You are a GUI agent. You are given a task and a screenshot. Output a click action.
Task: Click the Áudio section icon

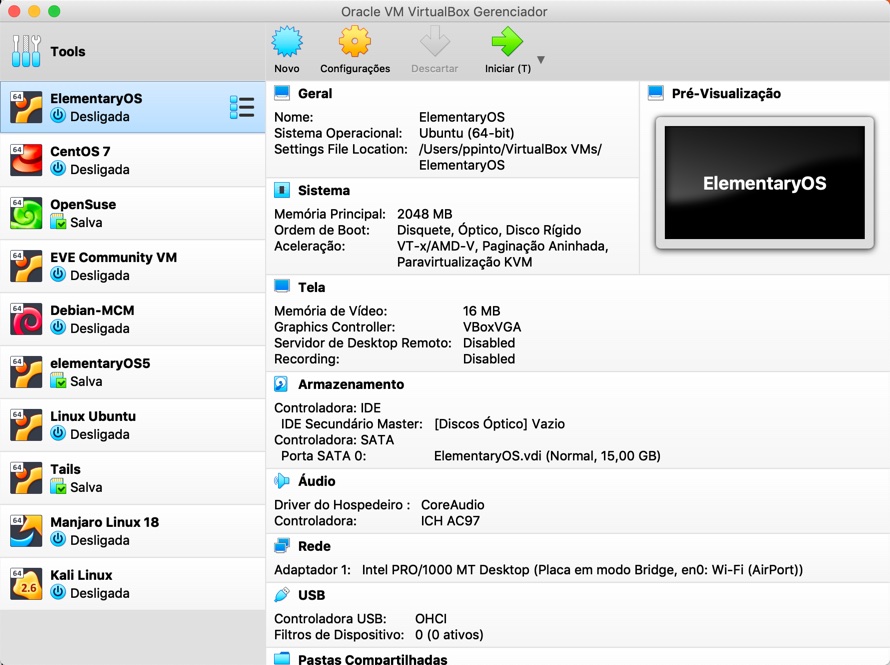[x=283, y=481]
